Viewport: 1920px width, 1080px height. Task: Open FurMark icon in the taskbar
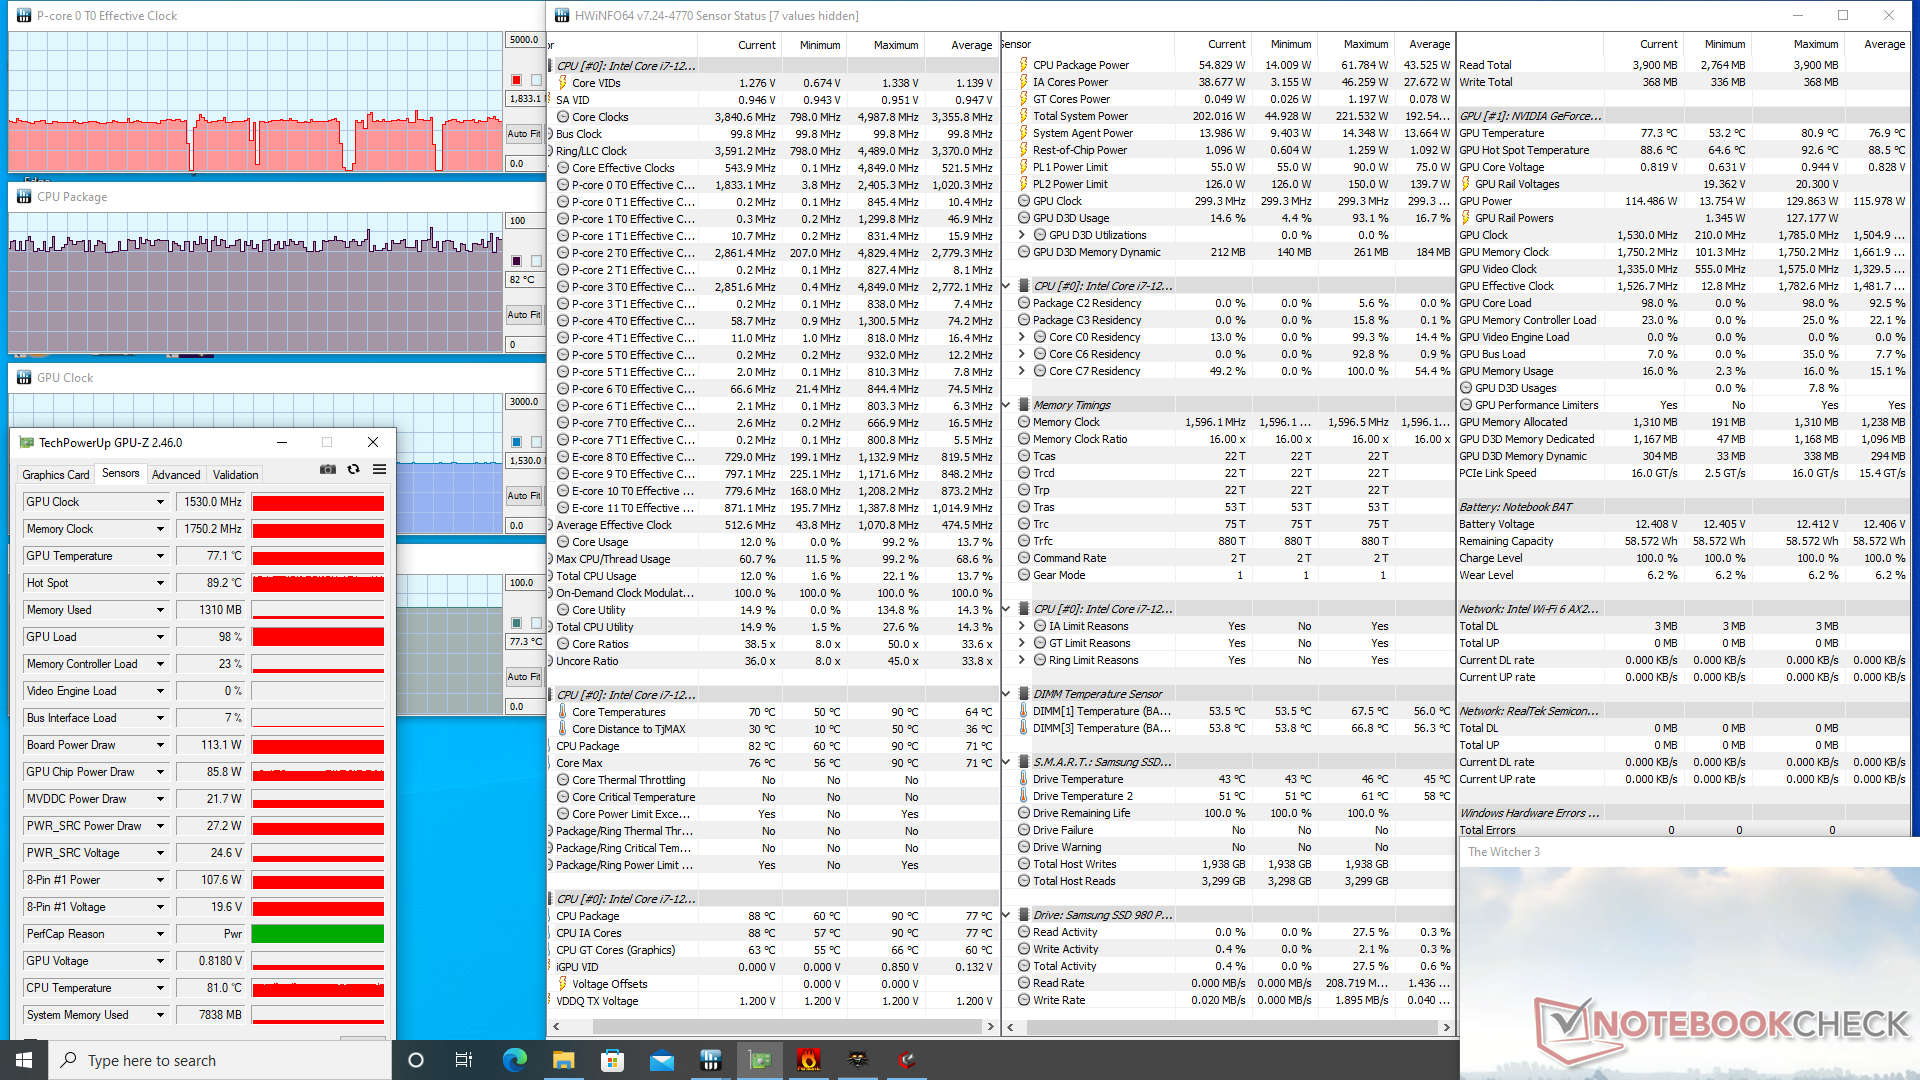click(x=809, y=1060)
